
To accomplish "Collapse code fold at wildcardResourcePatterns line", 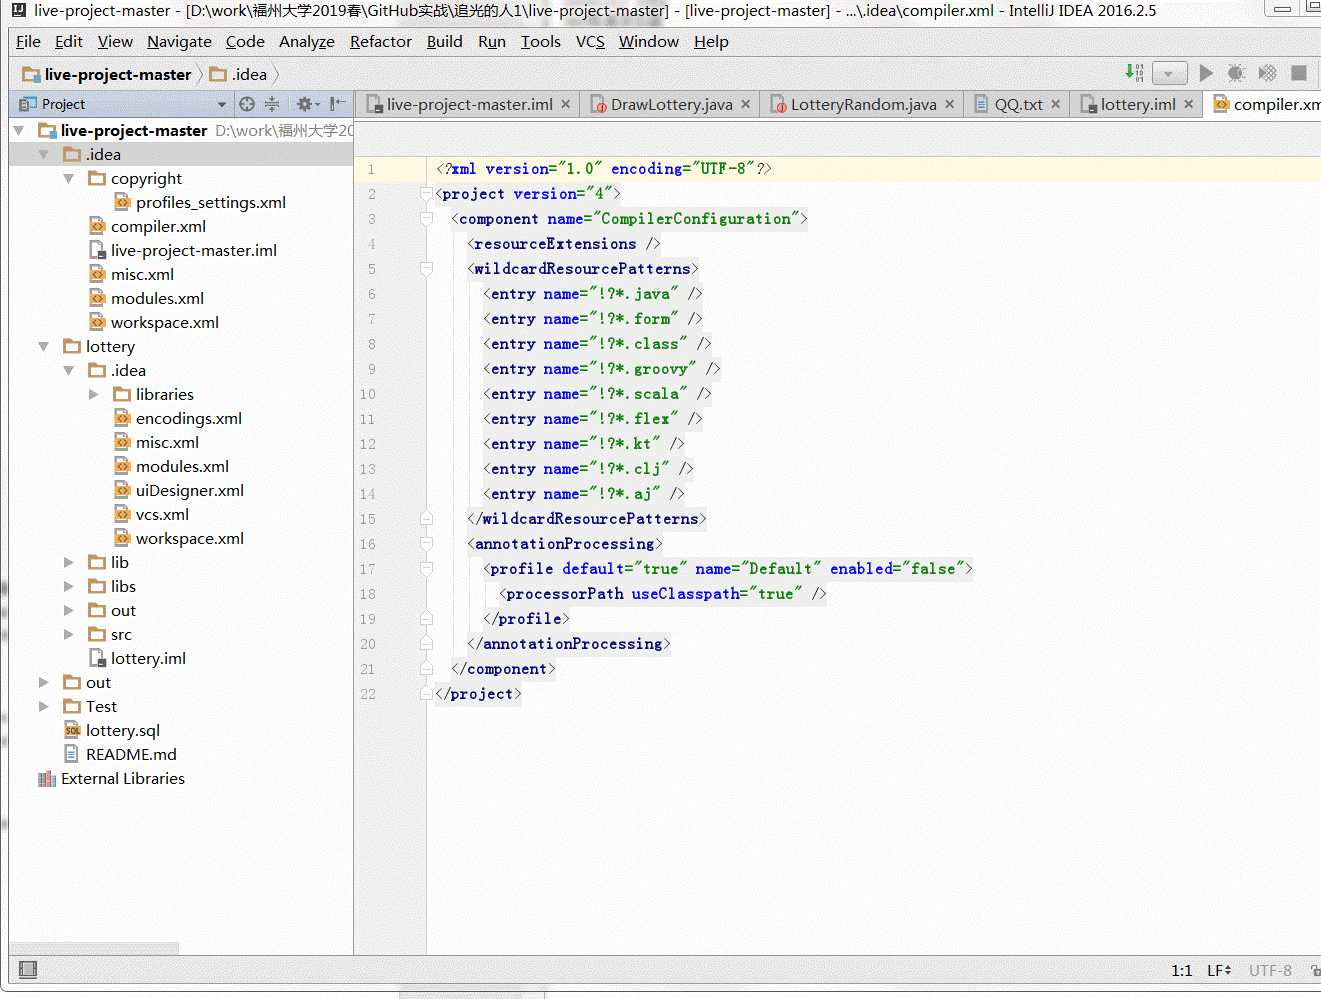I will tap(427, 269).
